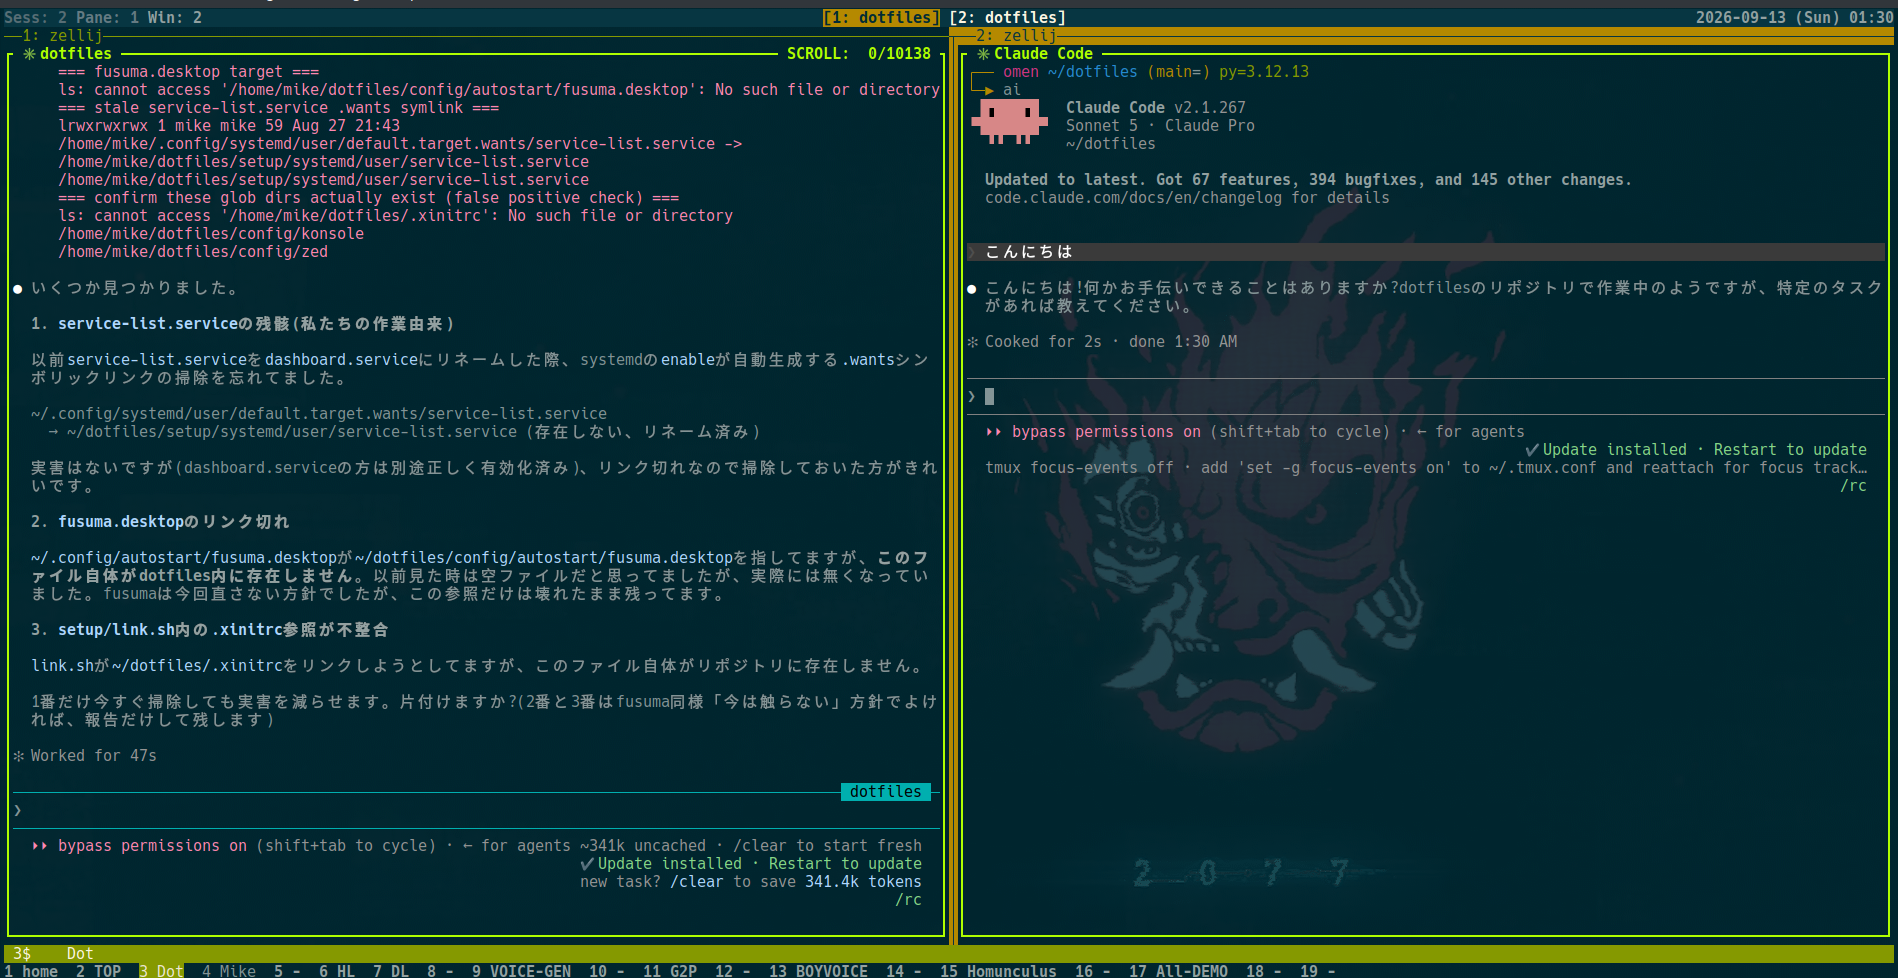Open the code.claude.com changelog link

1133,198
